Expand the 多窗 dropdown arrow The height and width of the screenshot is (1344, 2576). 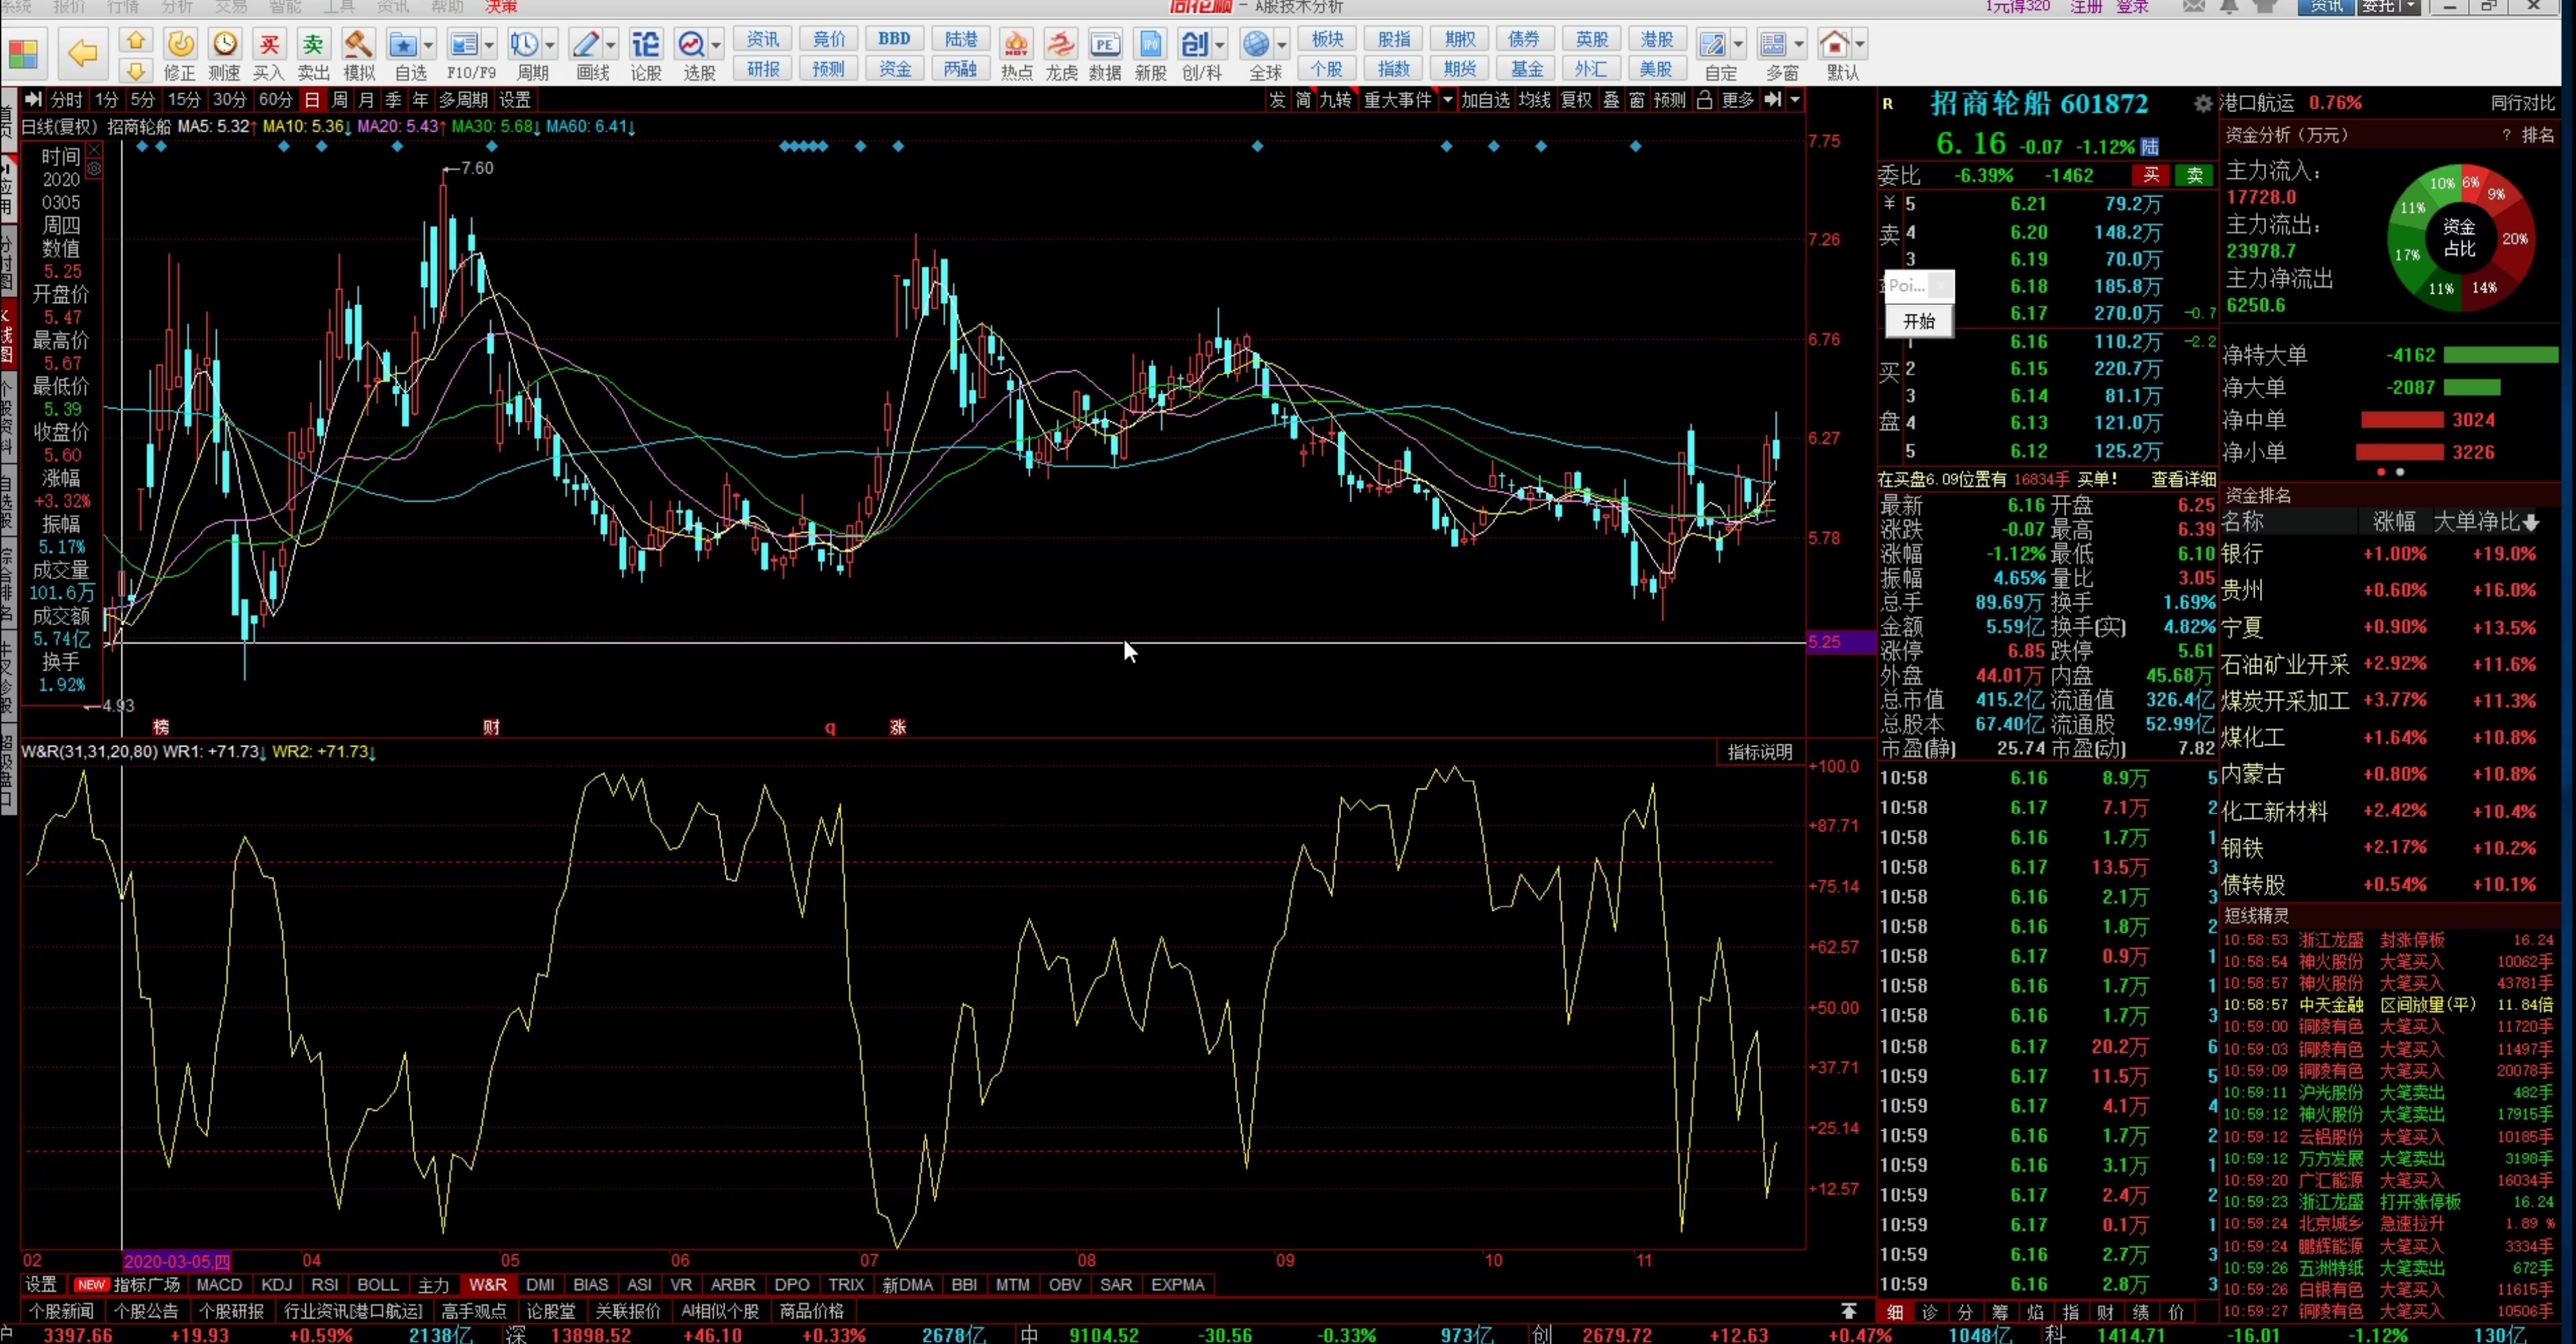click(1799, 45)
